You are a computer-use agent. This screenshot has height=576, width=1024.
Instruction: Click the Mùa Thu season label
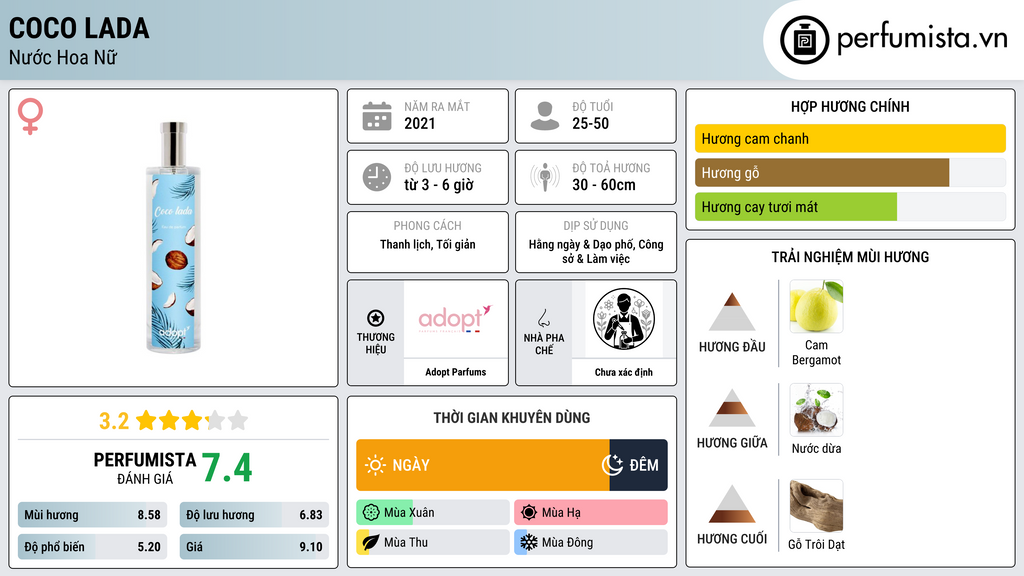(406, 542)
